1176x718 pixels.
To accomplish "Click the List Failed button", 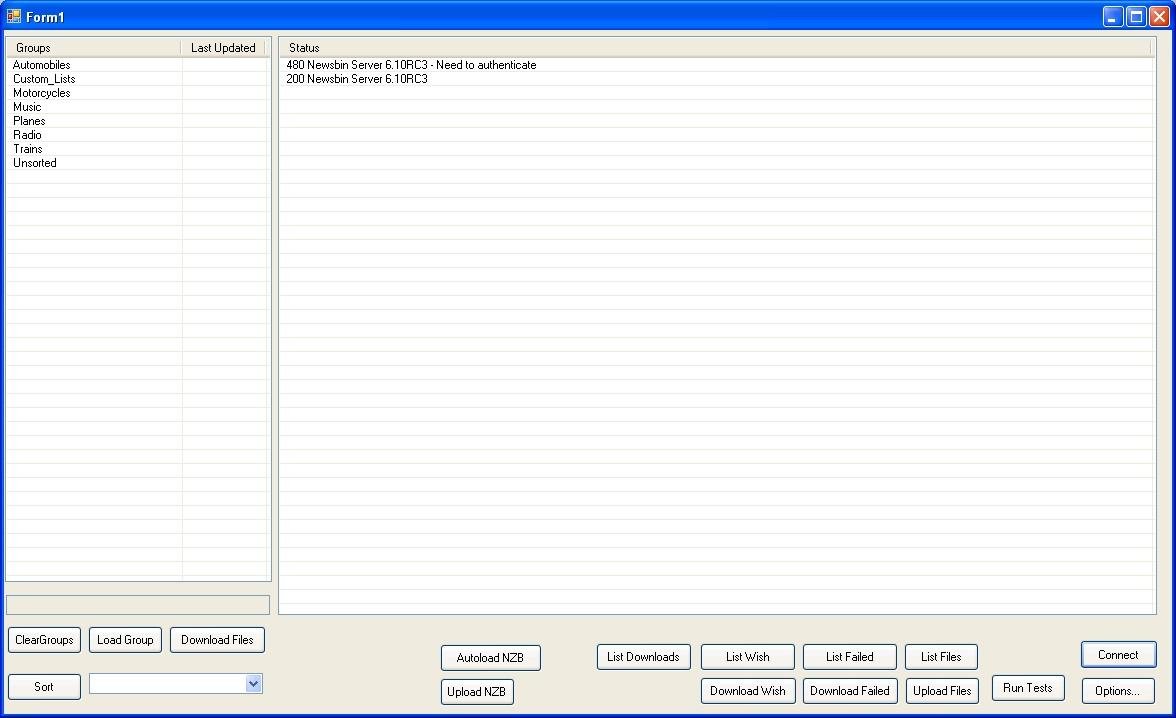I will click(x=850, y=657).
